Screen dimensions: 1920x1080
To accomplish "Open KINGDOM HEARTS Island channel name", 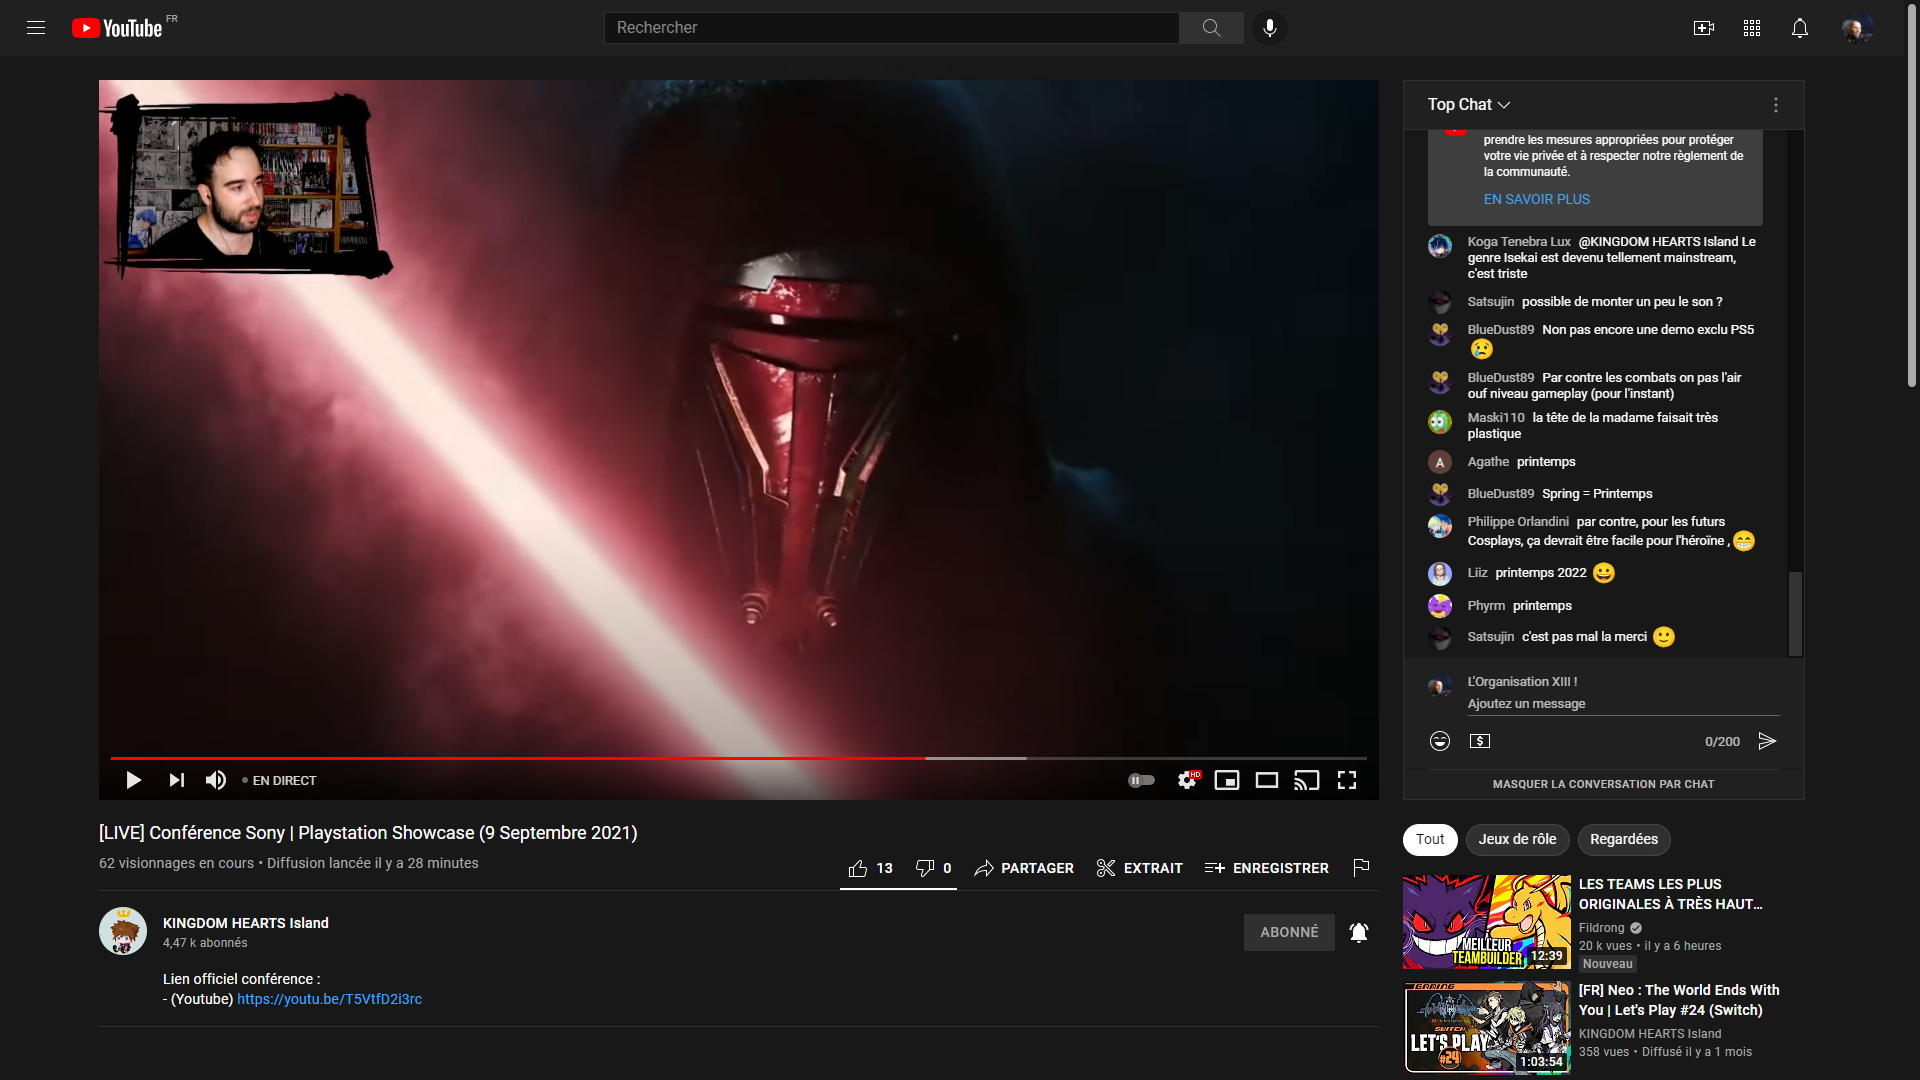I will 246,923.
